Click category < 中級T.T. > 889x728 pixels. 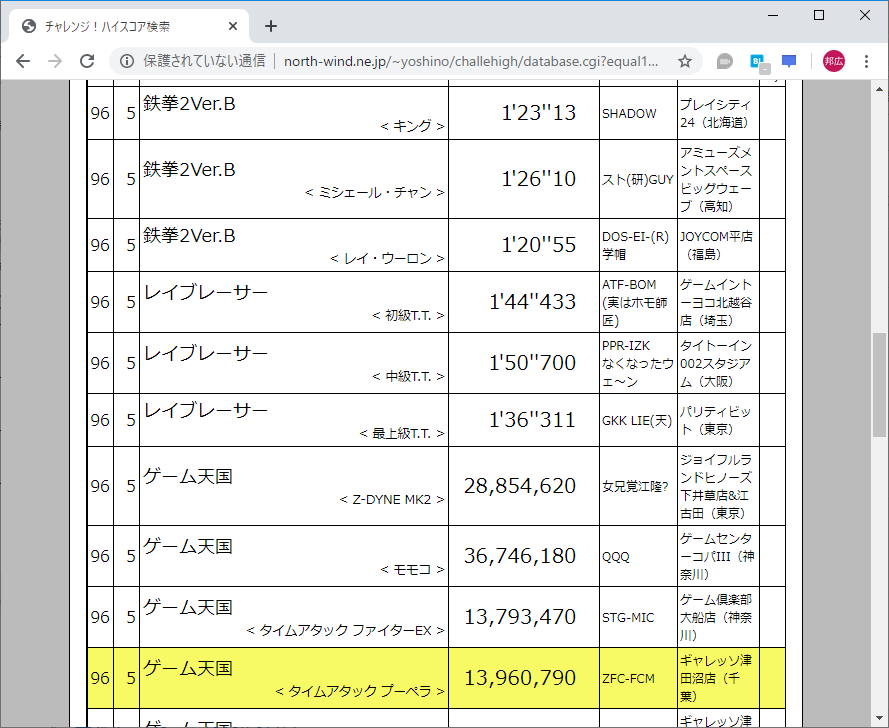click(x=408, y=376)
